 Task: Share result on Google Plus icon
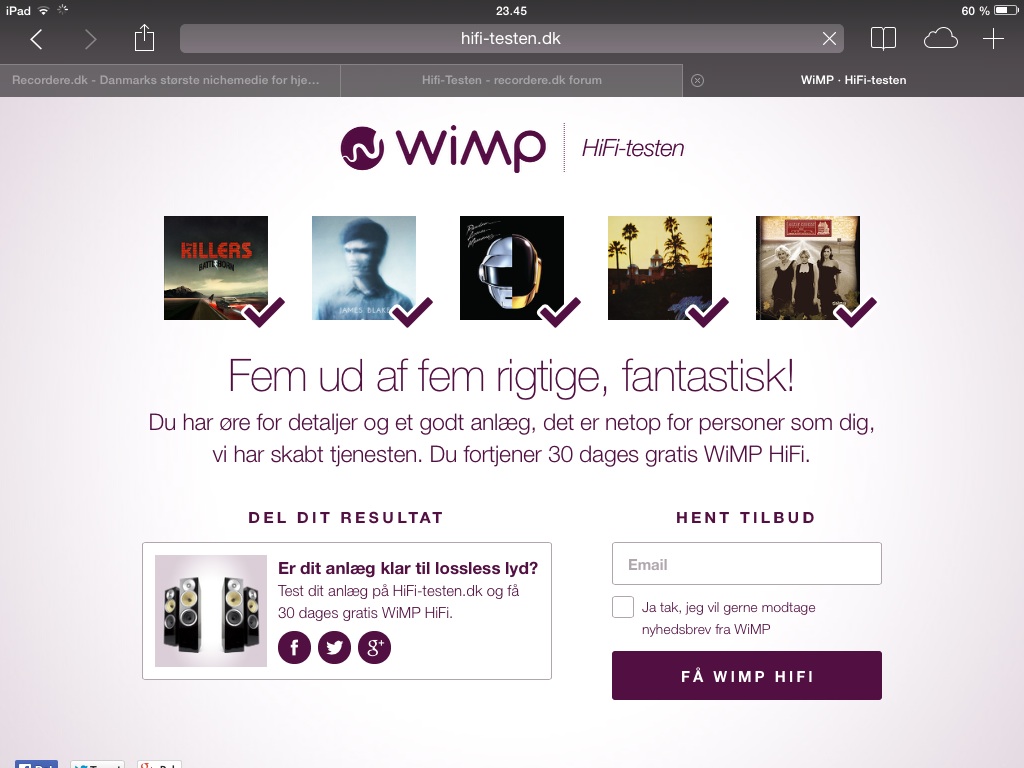pyautogui.click(x=374, y=647)
